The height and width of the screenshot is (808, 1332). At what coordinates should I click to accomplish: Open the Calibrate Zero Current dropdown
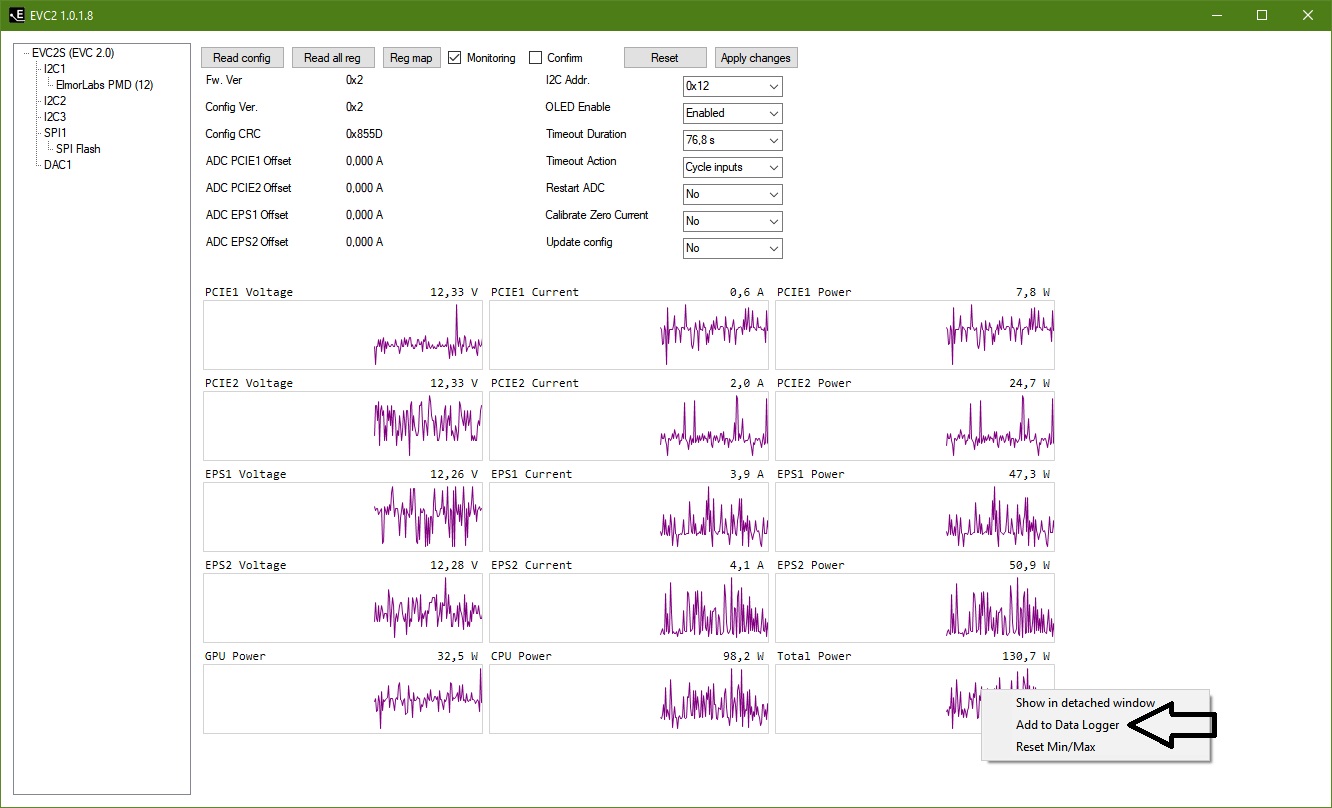click(732, 222)
